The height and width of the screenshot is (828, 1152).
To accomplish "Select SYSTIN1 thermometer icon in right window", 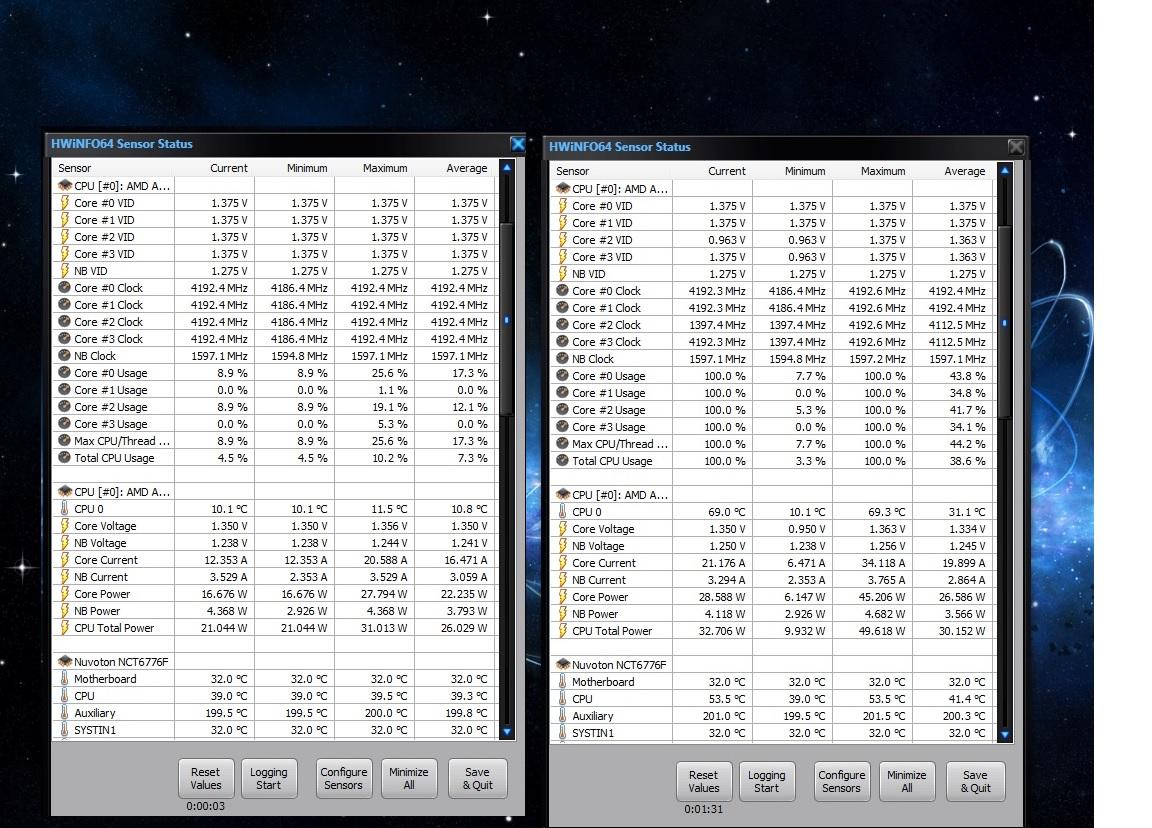I will 563,732.
